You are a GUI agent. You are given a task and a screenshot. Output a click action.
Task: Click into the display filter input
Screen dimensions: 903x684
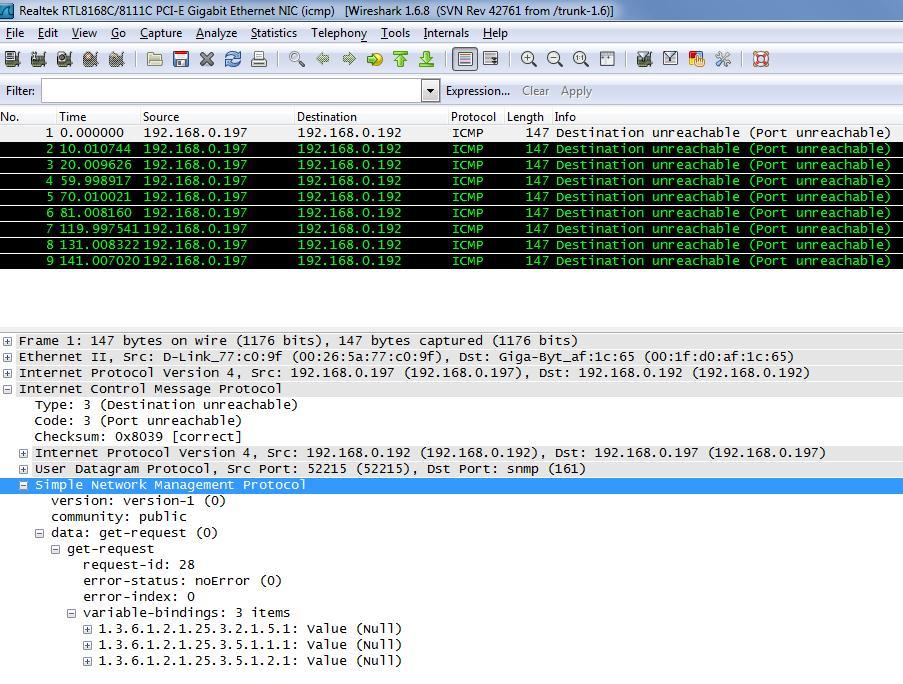(x=232, y=91)
